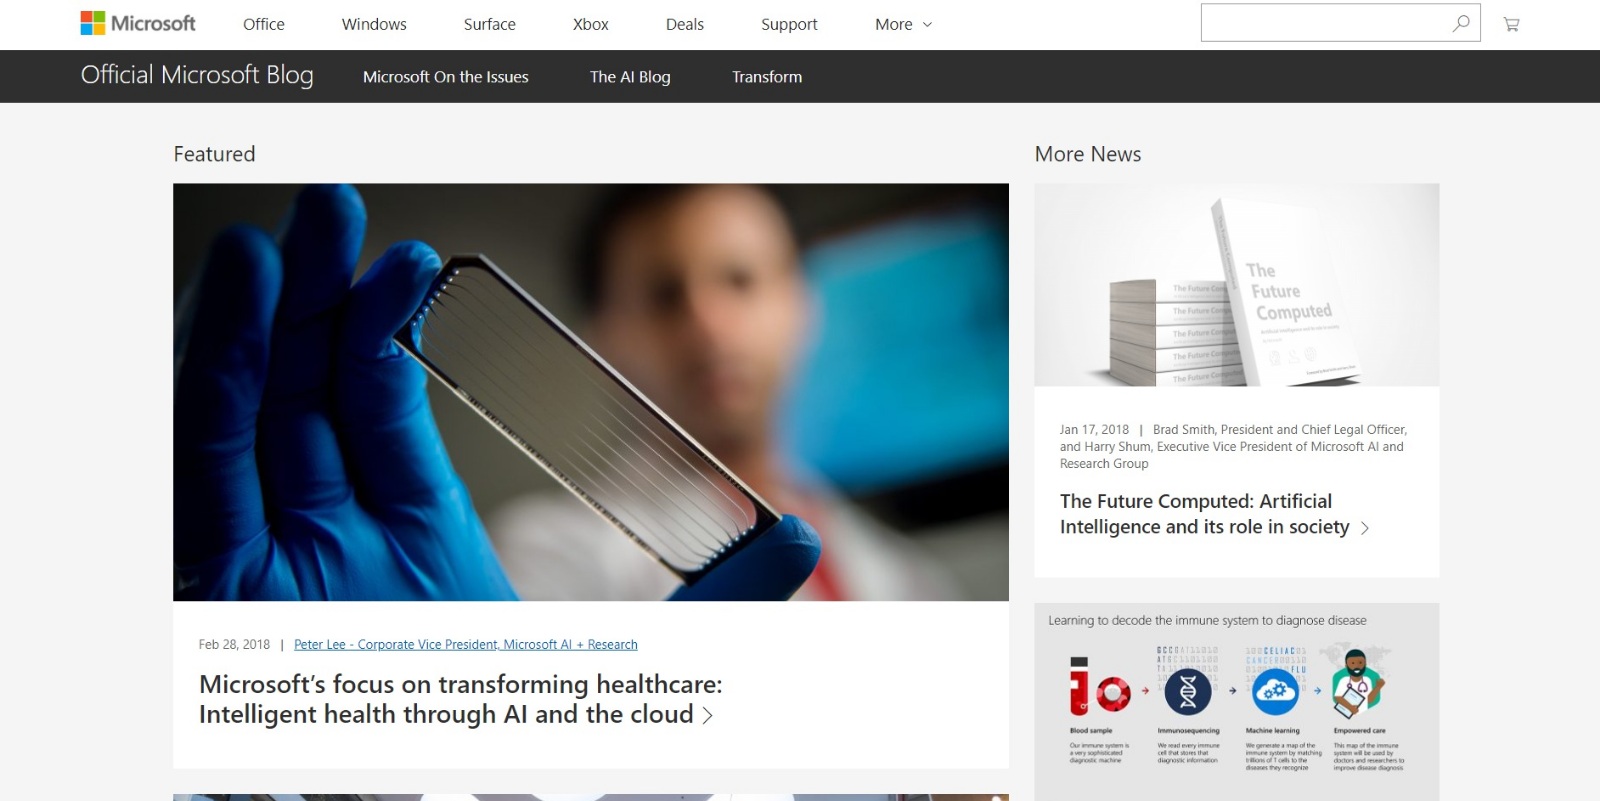Go to Surface section
The width and height of the screenshot is (1600, 801).
click(490, 24)
